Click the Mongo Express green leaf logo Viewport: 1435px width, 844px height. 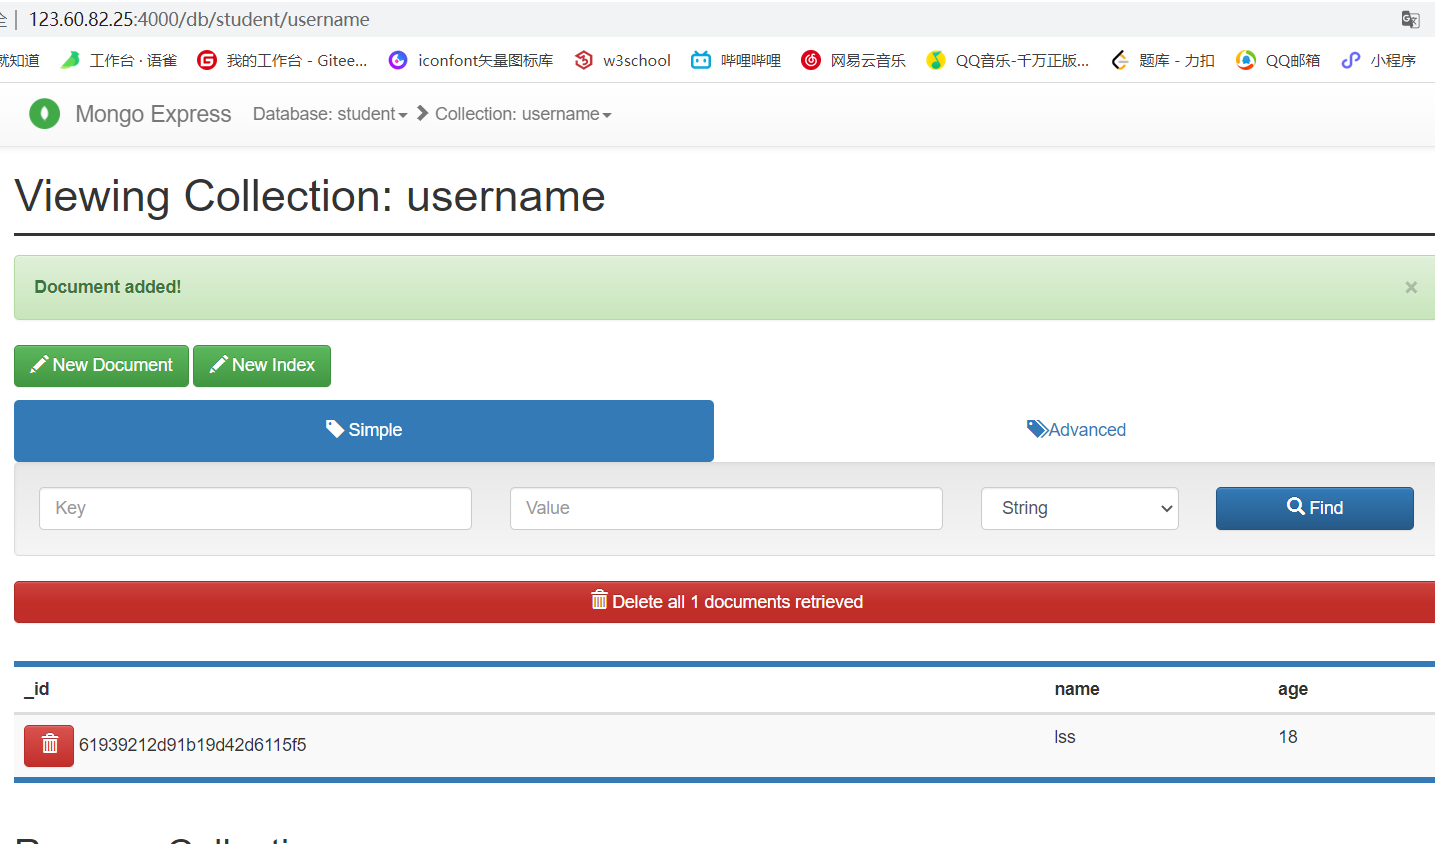pyautogui.click(x=44, y=114)
